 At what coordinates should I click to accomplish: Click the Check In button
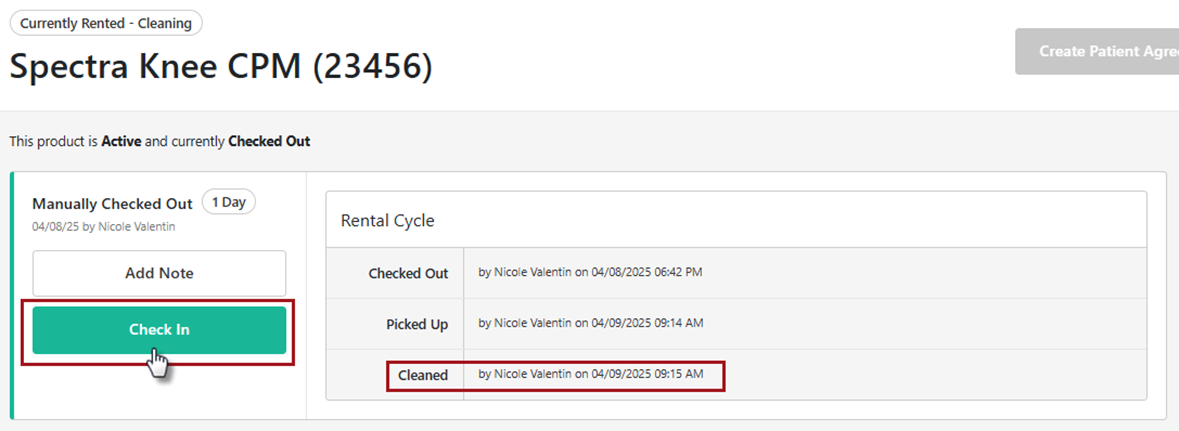[159, 330]
